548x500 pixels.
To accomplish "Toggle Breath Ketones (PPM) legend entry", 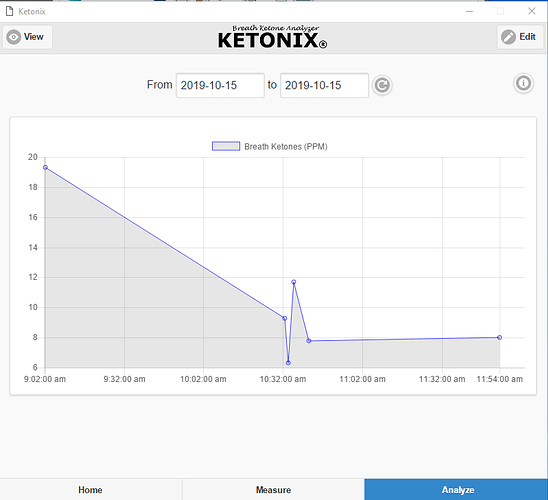I will coord(269,146).
